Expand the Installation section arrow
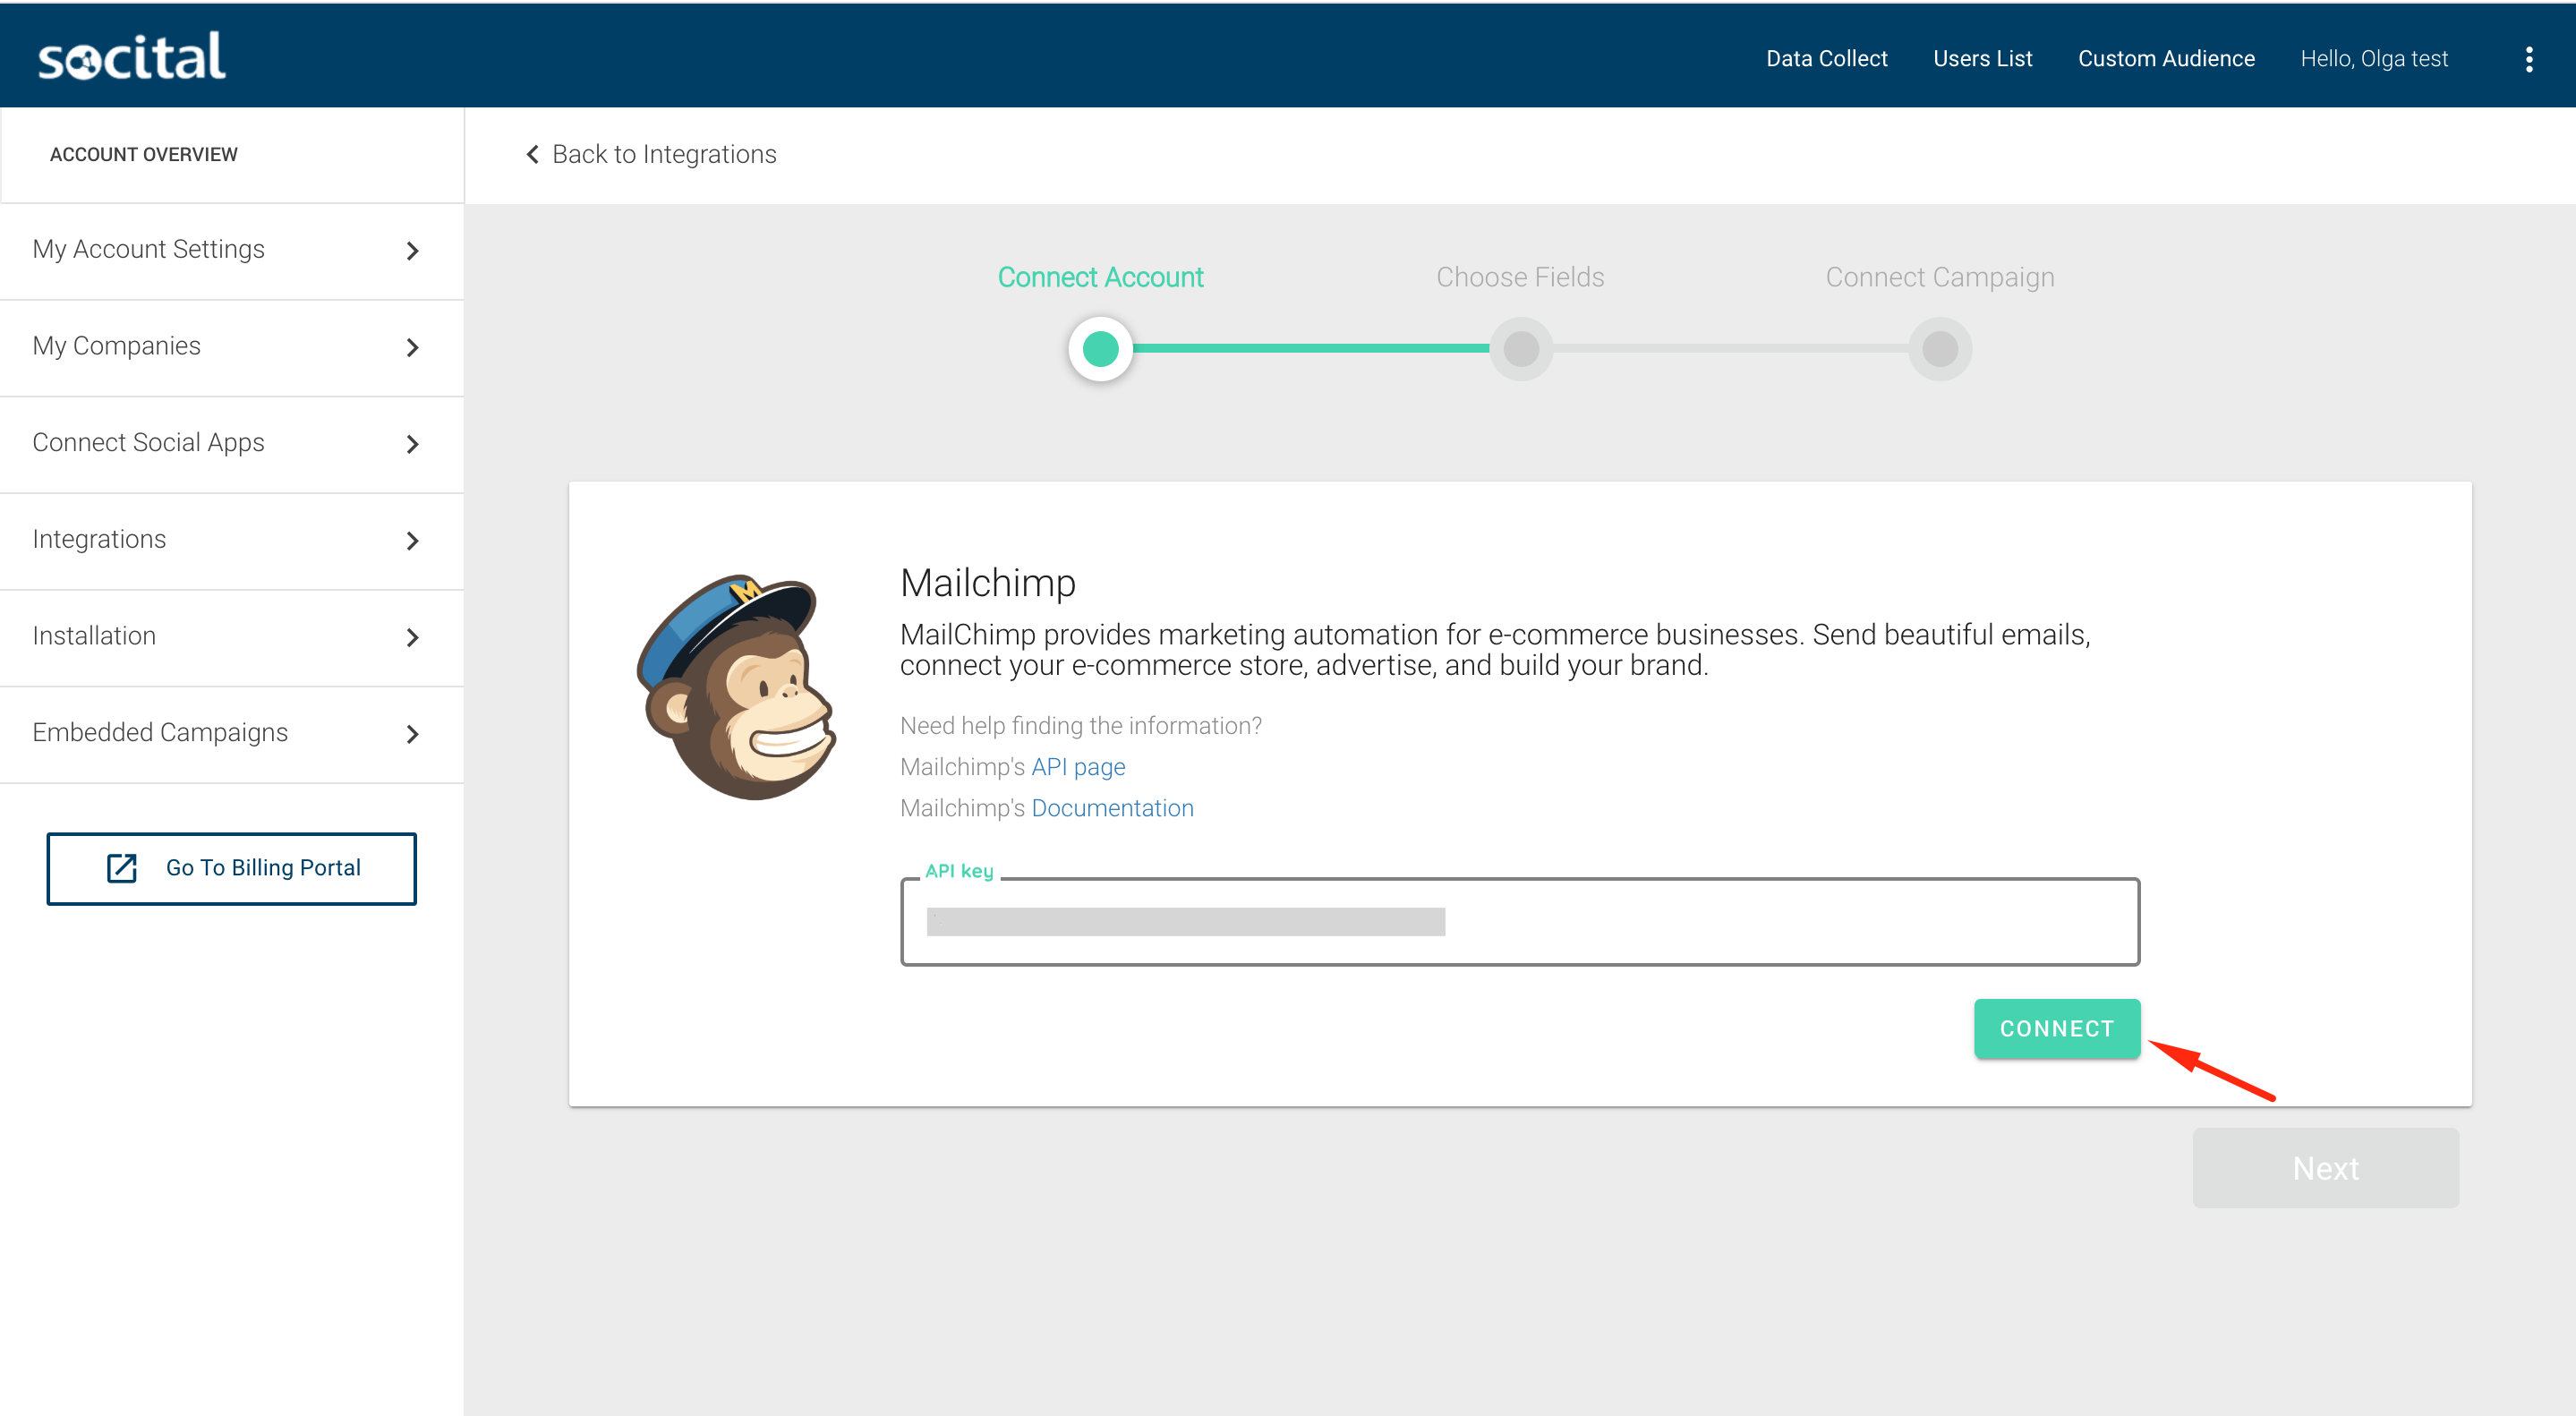 (412, 638)
